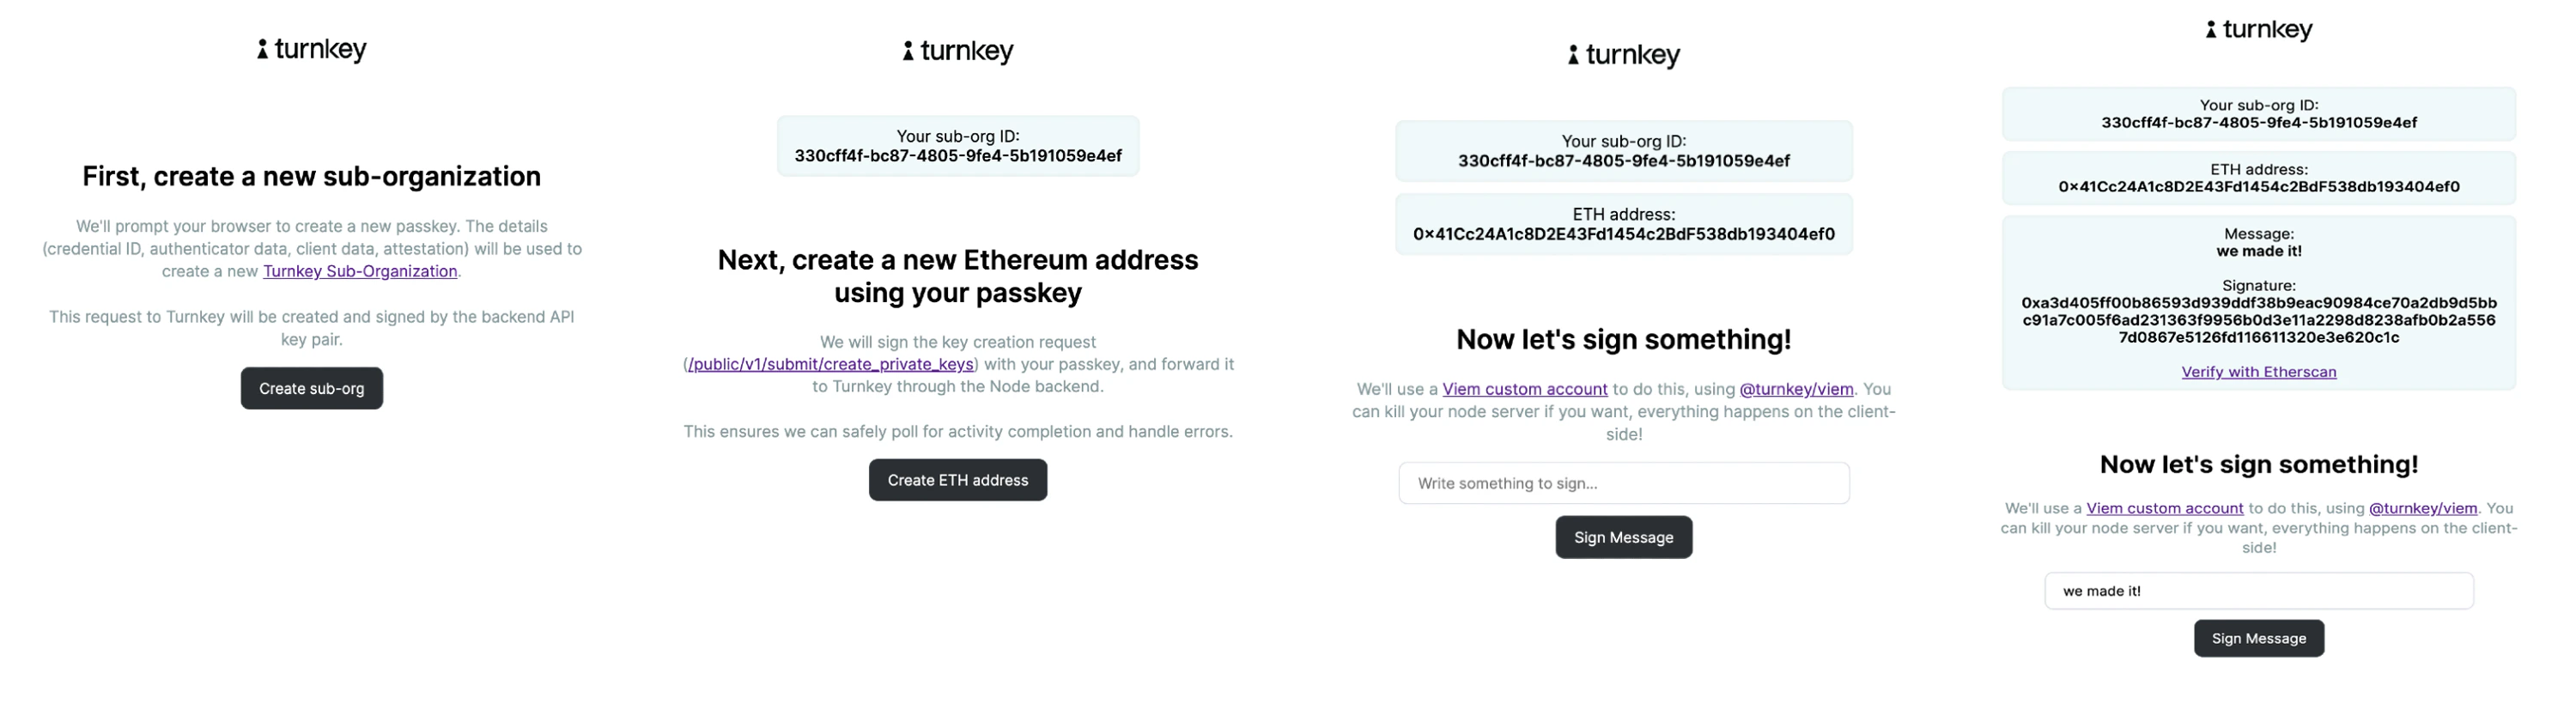Click the sub-org ID box to copy it
The height and width of the screenshot is (710, 2576).
(x=958, y=146)
